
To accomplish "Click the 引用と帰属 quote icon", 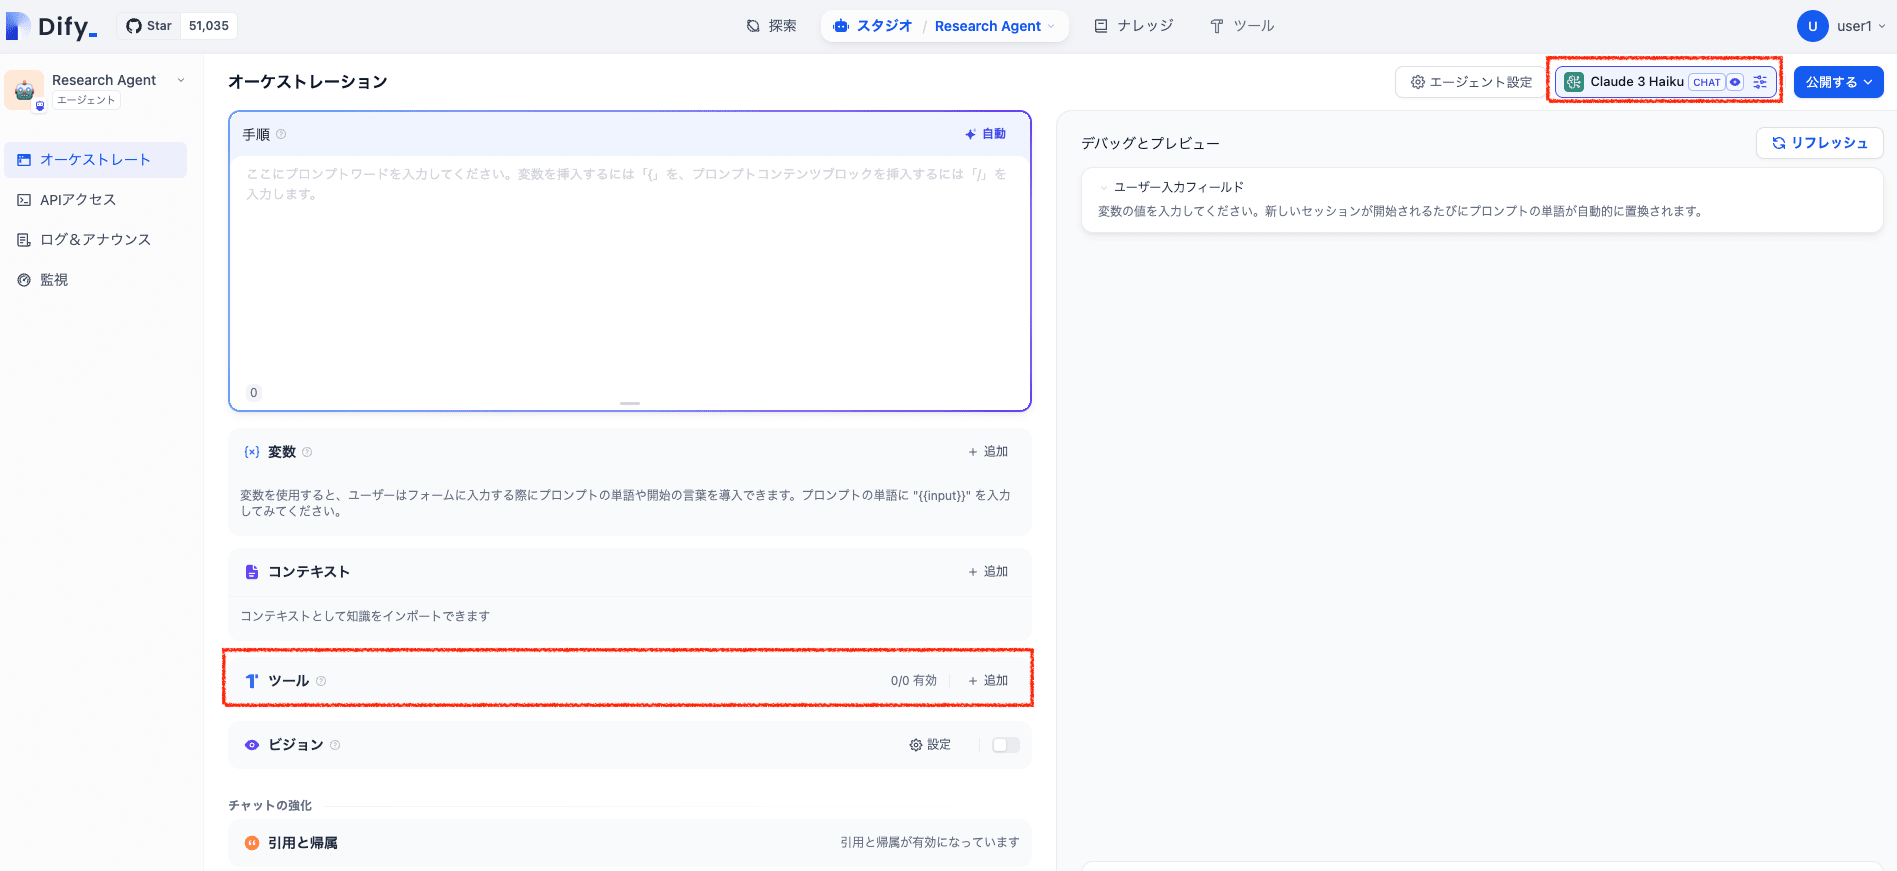I will 252,843.
